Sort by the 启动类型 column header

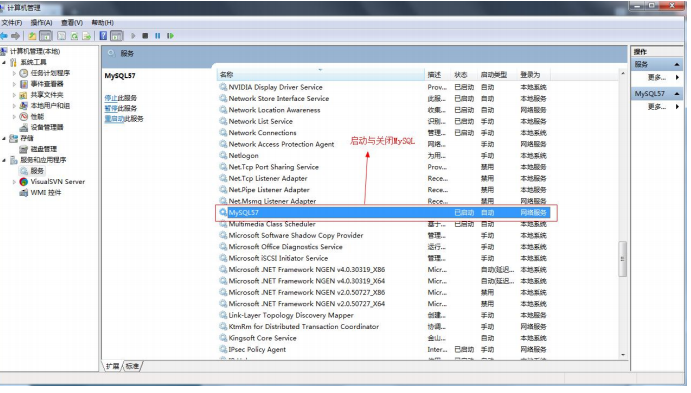(498, 75)
